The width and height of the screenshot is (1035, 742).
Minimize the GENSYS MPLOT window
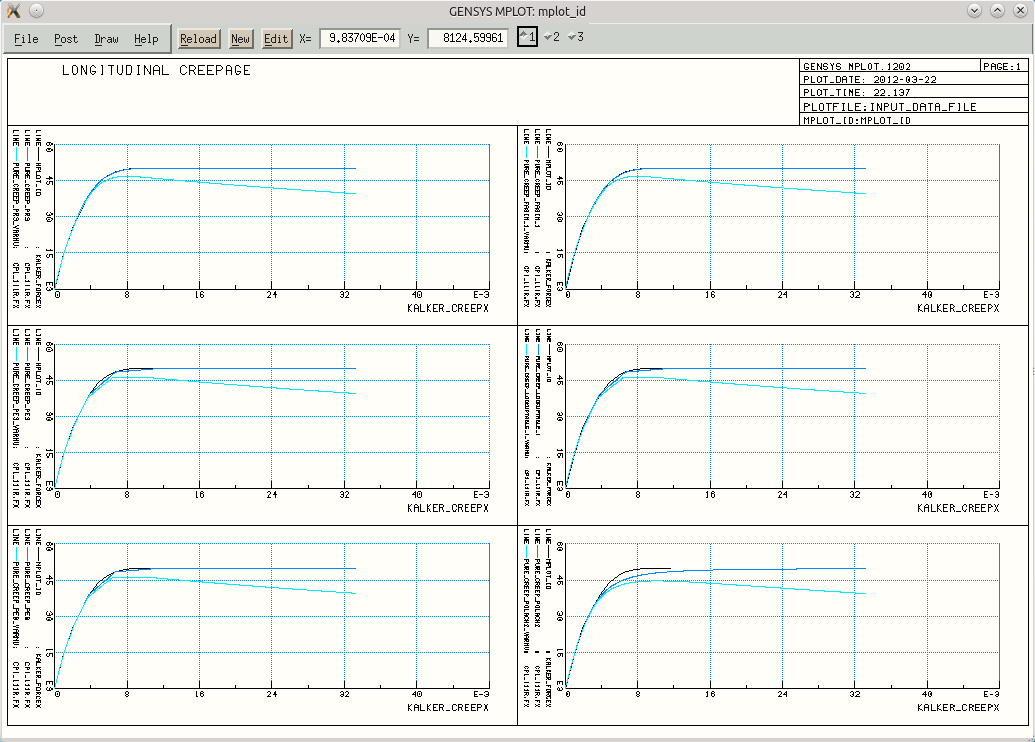[x=974, y=11]
